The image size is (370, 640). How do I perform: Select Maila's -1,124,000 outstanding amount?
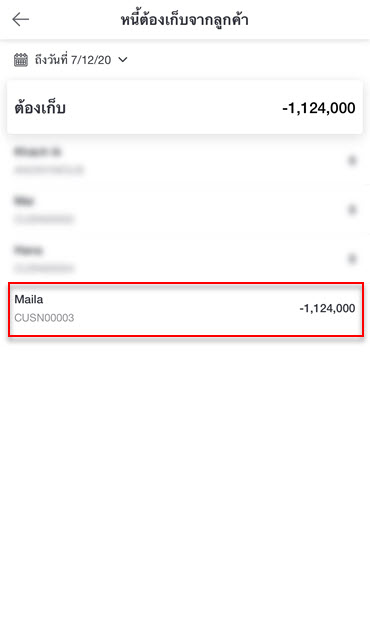pyautogui.click(x=327, y=308)
